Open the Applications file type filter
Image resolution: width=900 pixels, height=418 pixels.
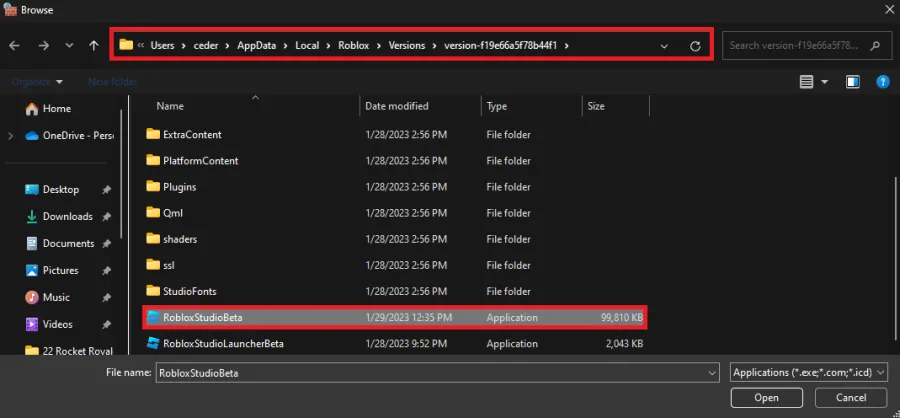point(809,373)
